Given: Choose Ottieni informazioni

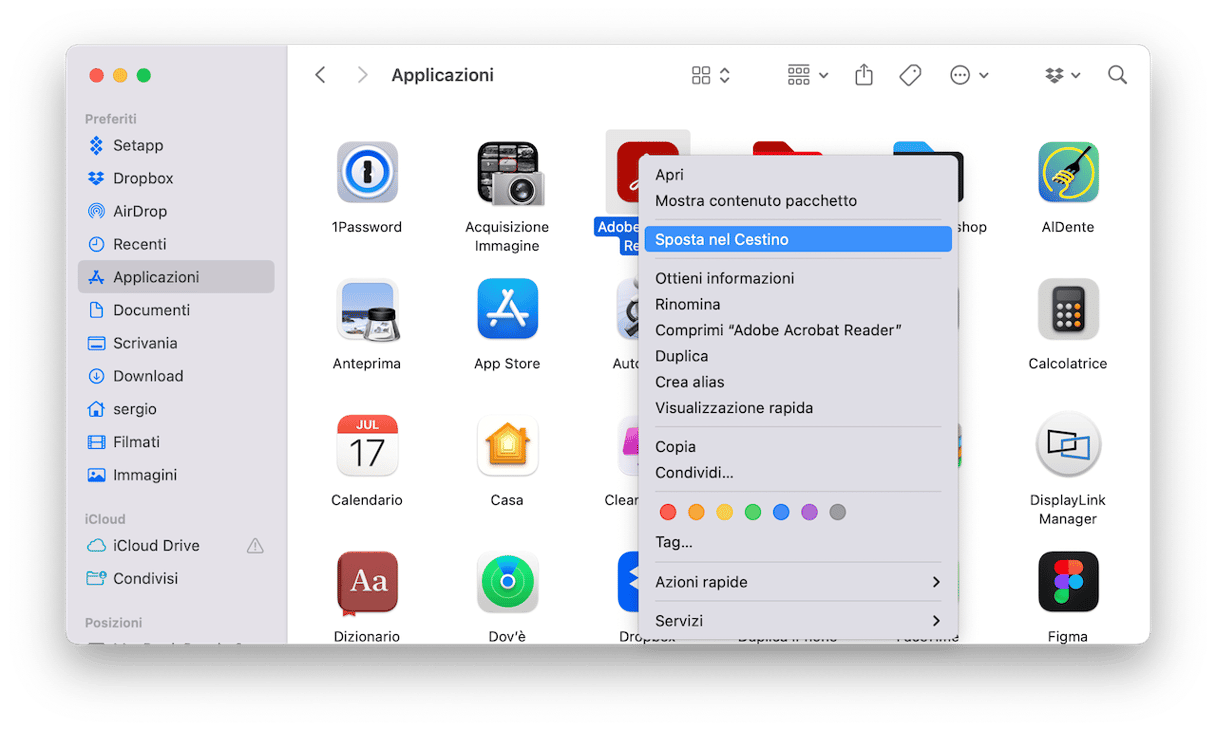Looking at the screenshot, I should coord(798,278).
